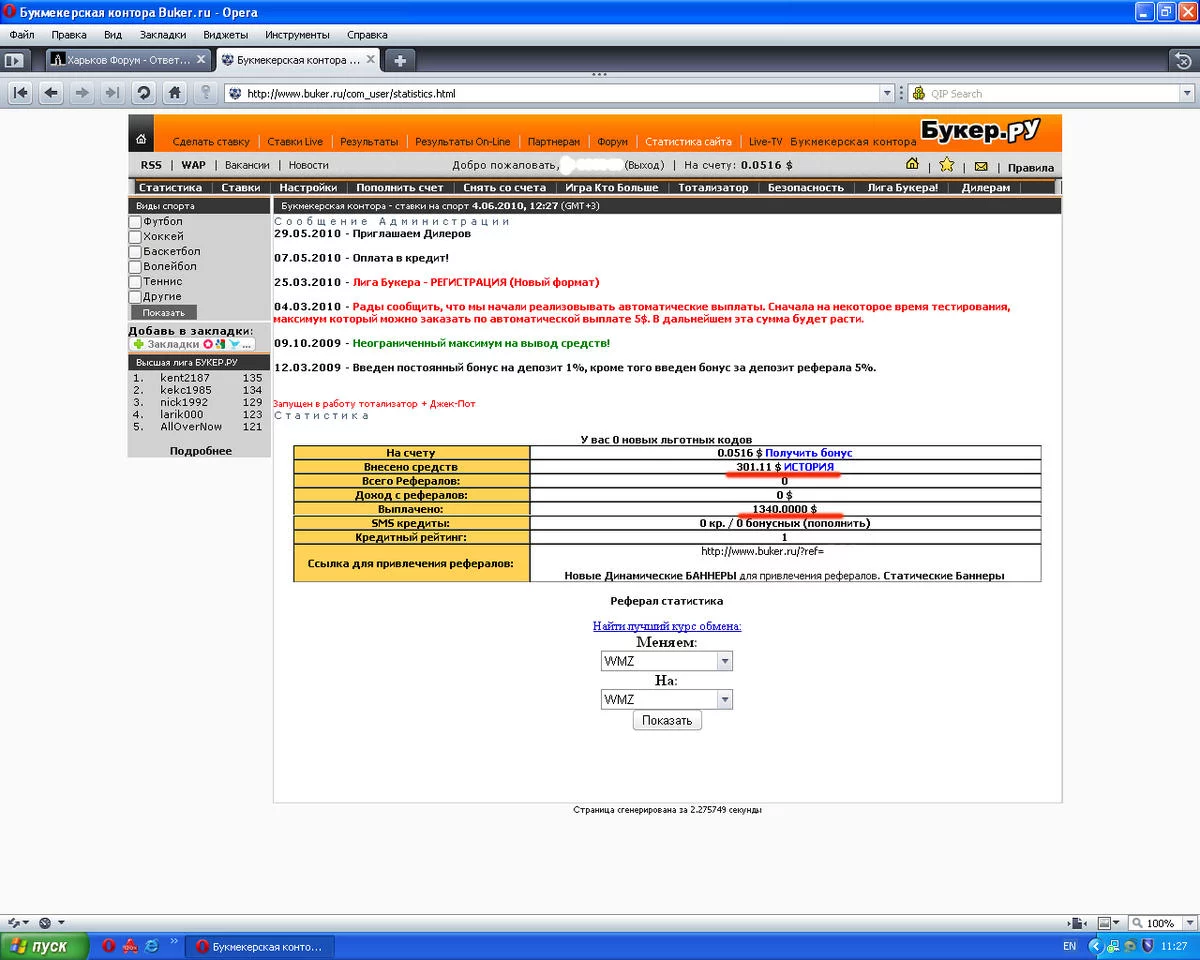Click the Добавь в закладки bookmarks widget
Image resolution: width=1200 pixels, height=960 pixels.
point(192,343)
